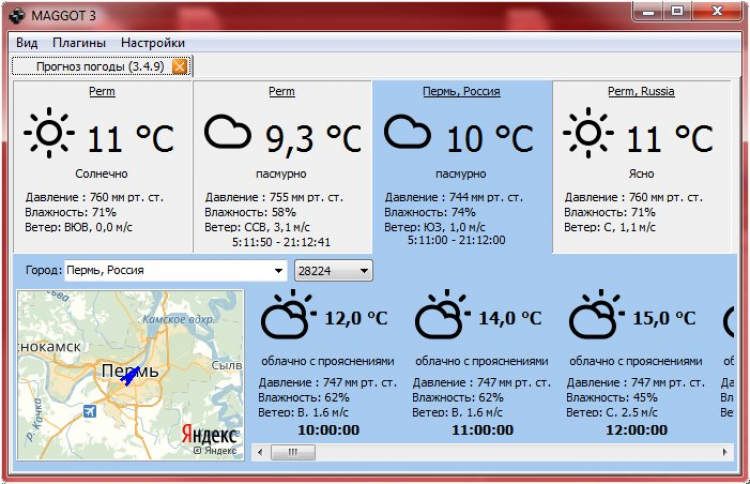
Task: Click Ветер: ССВ, 3,1 м/с
Action: (x=257, y=227)
